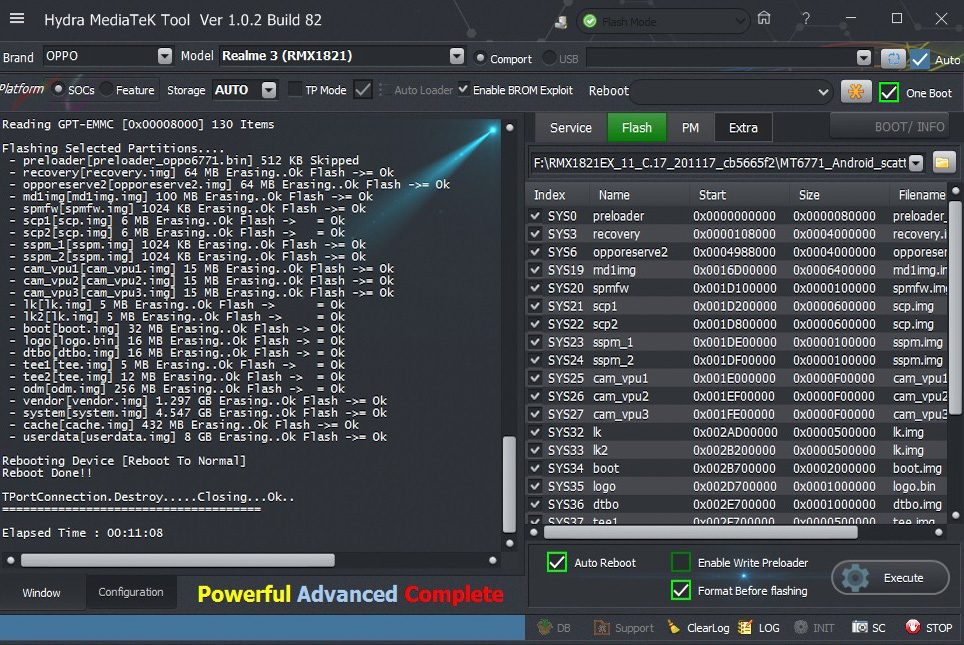Toggle the checkmark beside TP Mode
Screen dimensions: 964x645
pyautogui.click(x=363, y=90)
